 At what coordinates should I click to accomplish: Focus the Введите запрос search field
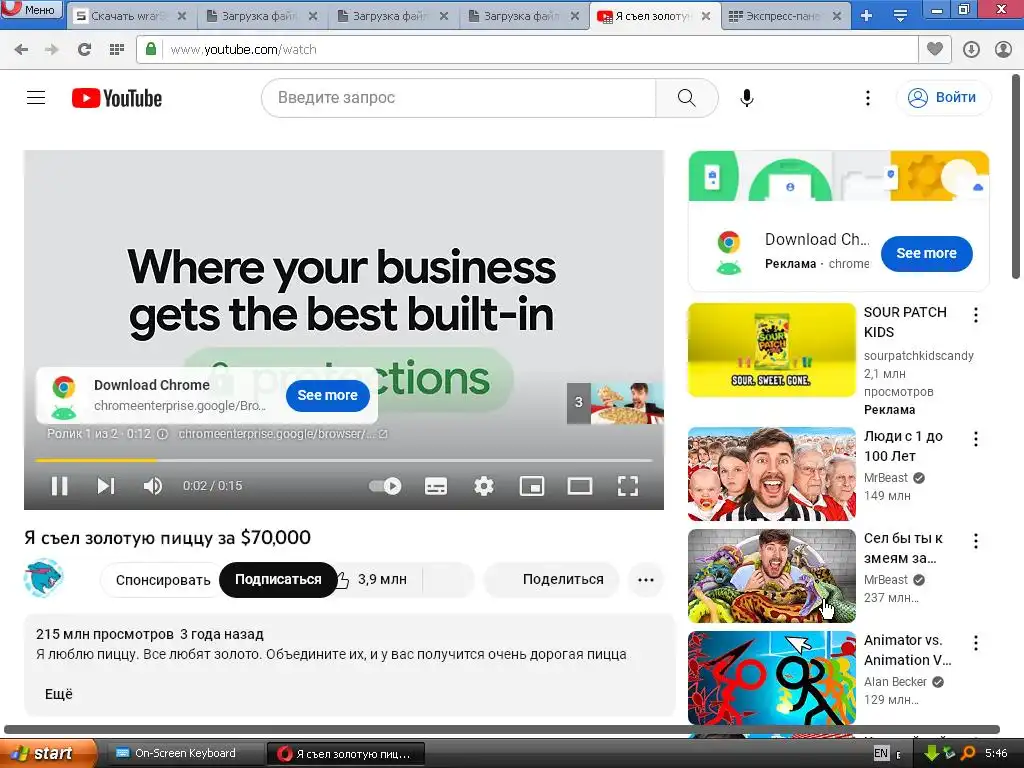pyautogui.click(x=458, y=98)
